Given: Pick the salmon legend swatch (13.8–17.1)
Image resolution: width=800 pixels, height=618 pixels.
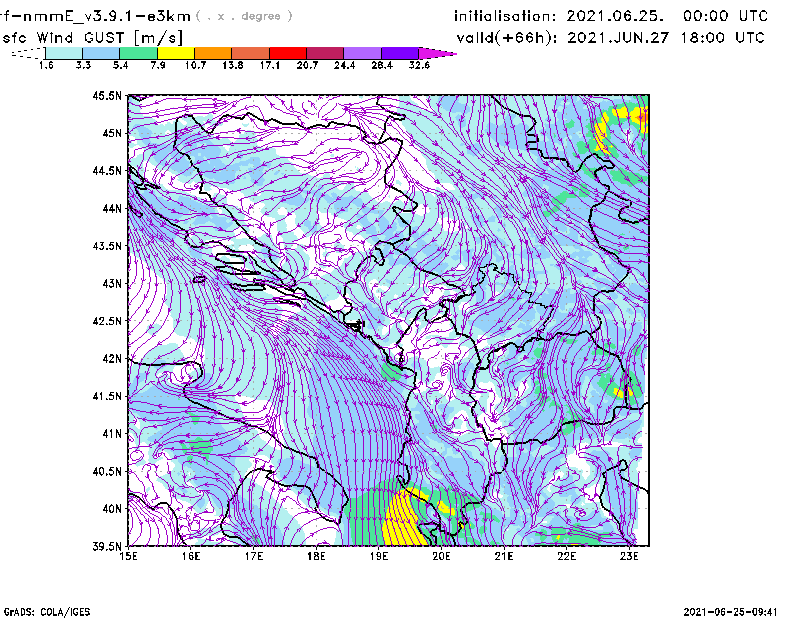Looking at the screenshot, I should click(x=251, y=53).
